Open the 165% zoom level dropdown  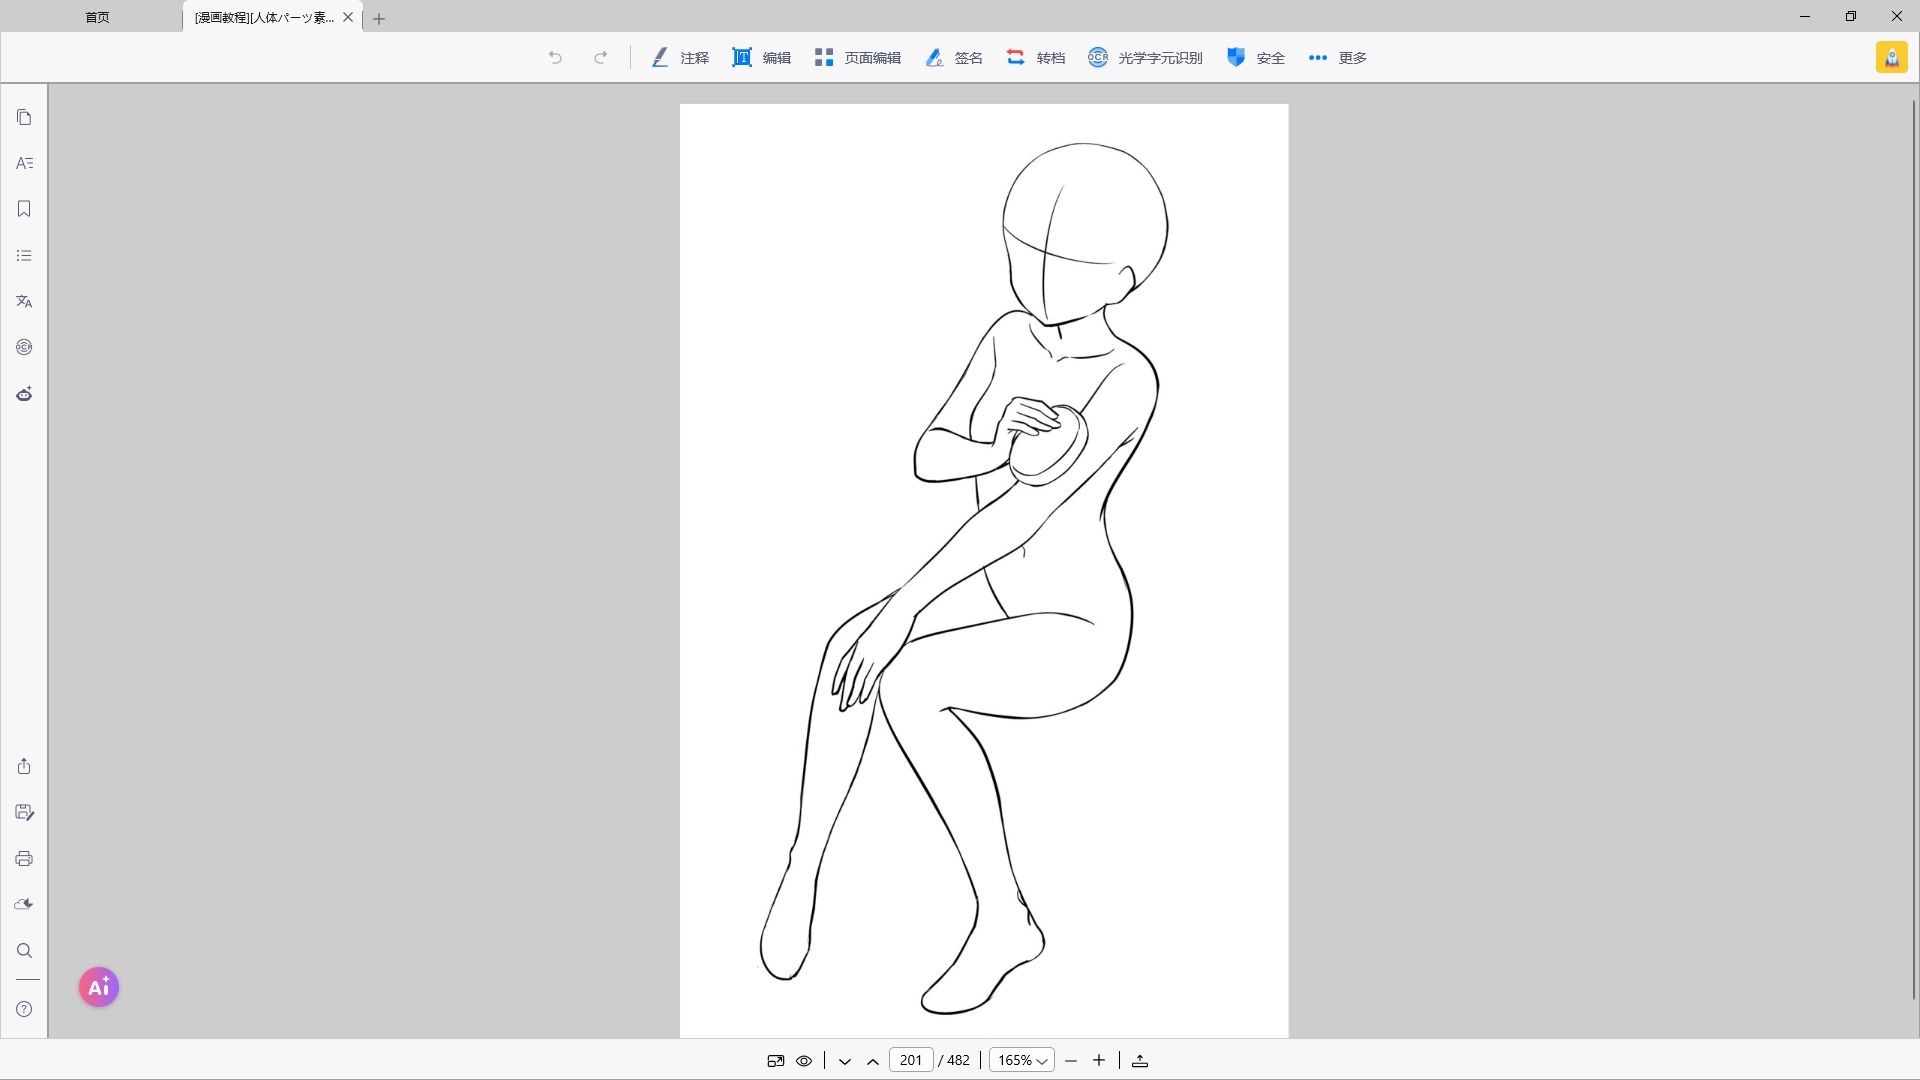[1022, 1061]
